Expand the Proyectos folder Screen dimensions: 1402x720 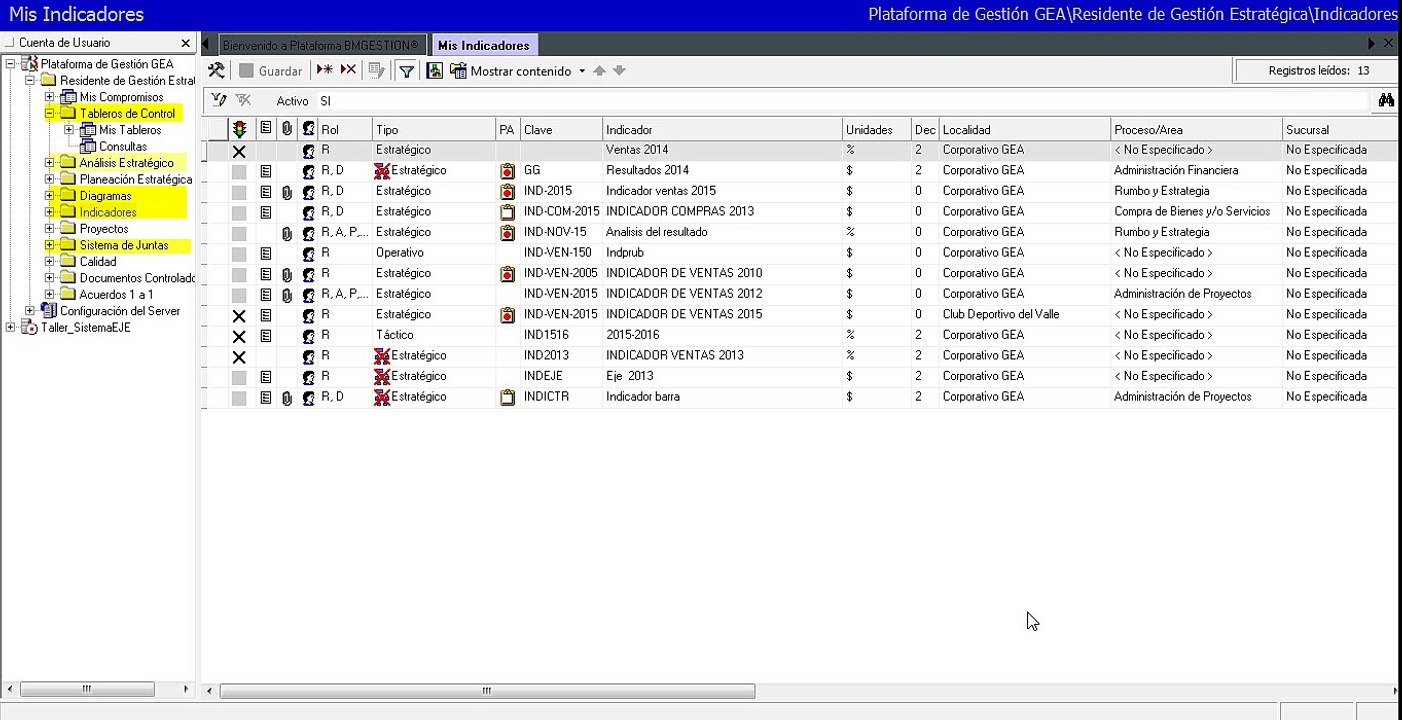[x=50, y=229]
